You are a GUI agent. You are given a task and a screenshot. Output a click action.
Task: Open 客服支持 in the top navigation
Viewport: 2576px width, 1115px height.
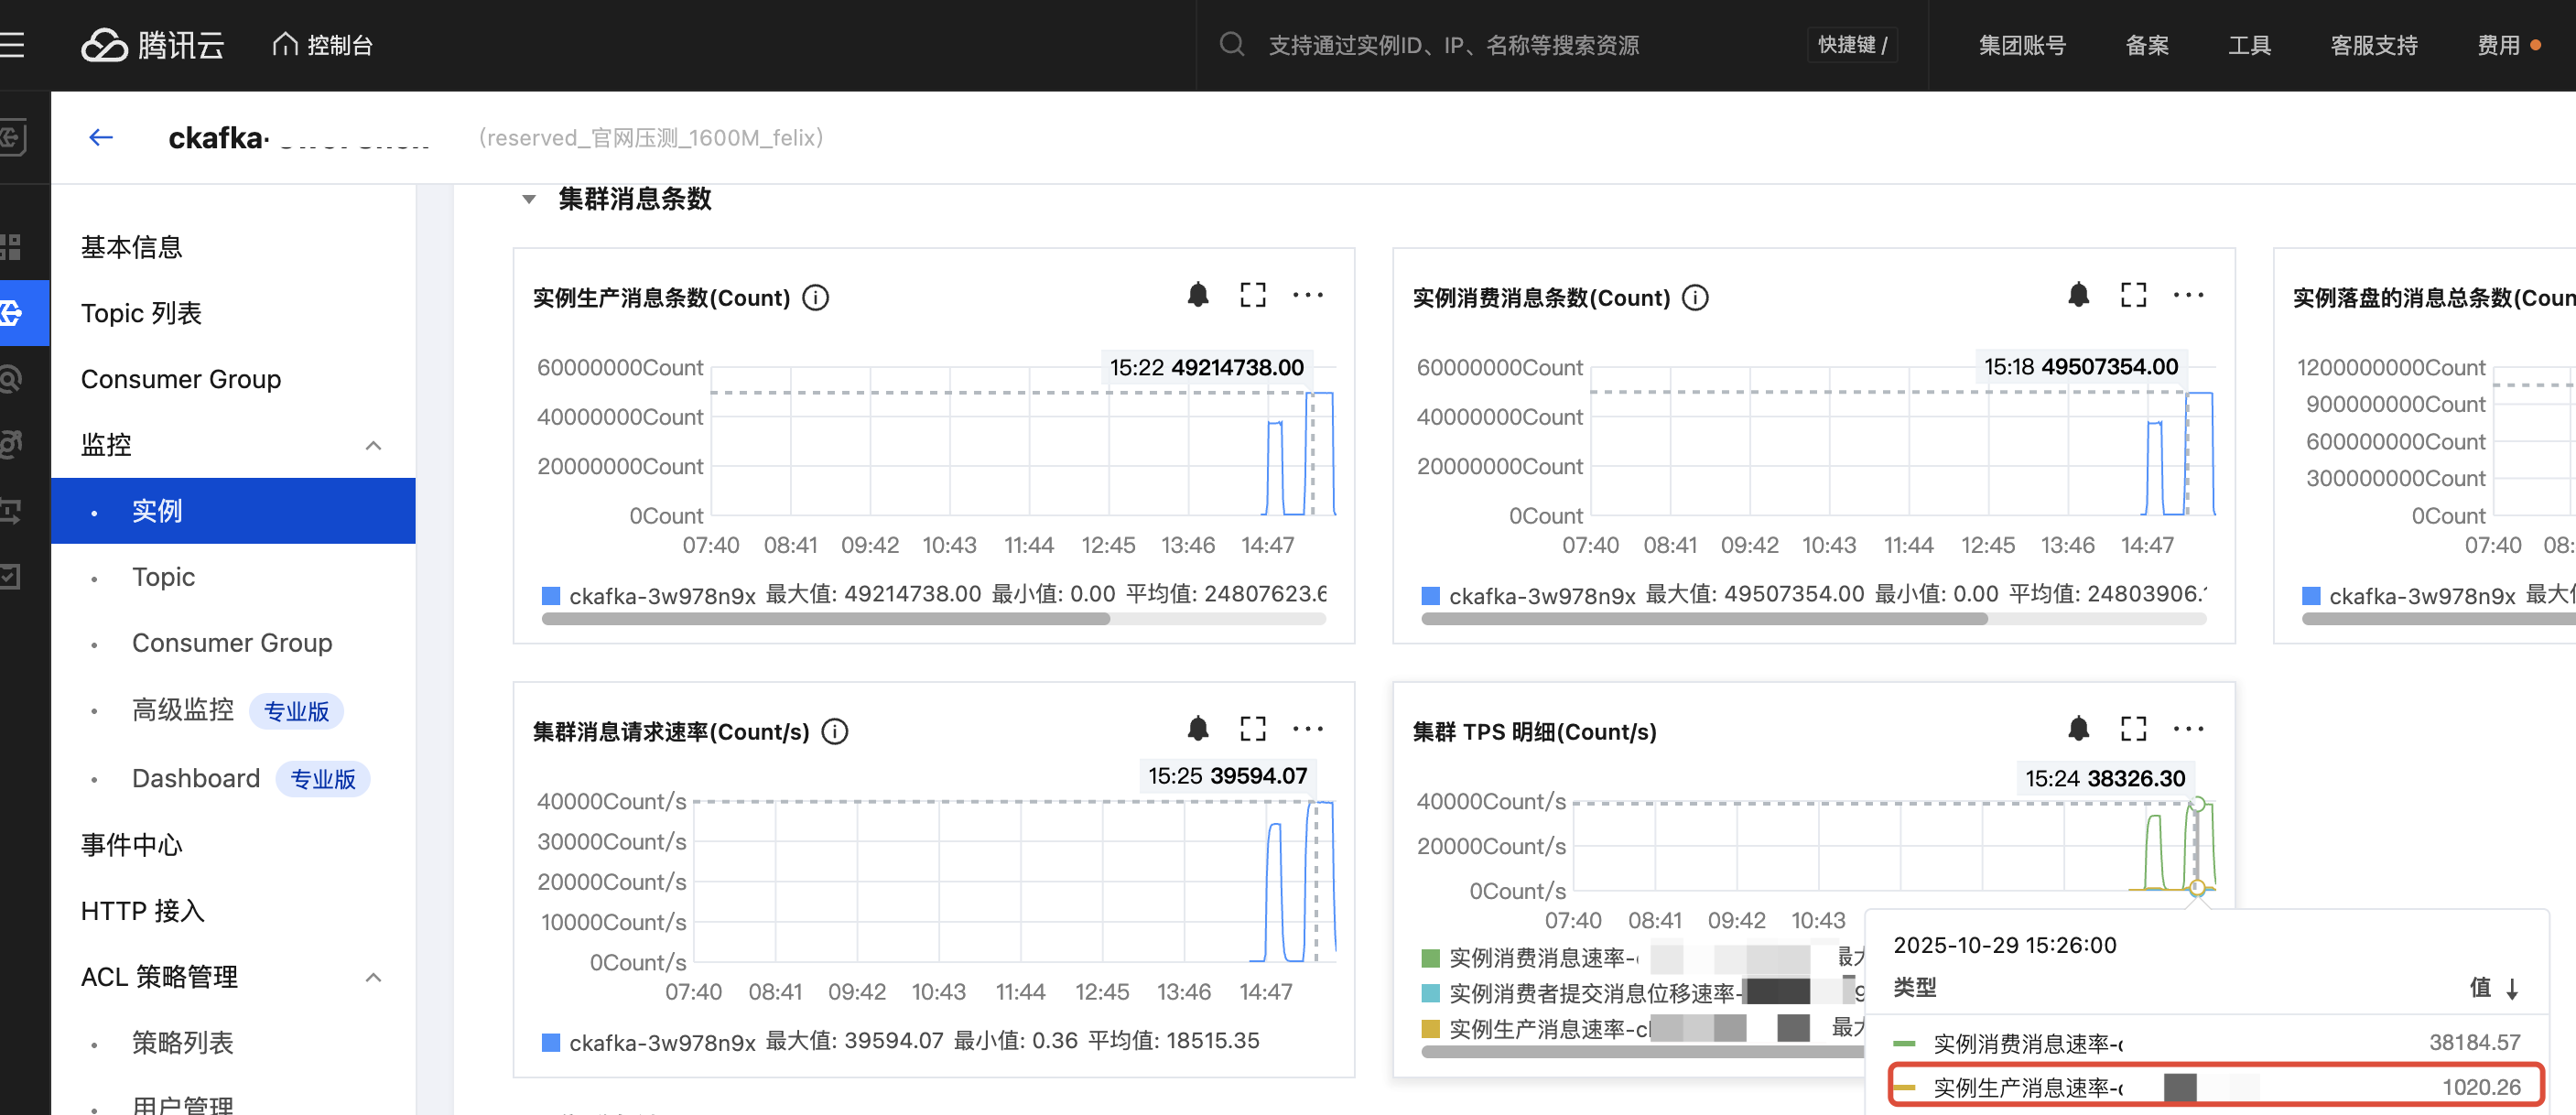point(2373,45)
